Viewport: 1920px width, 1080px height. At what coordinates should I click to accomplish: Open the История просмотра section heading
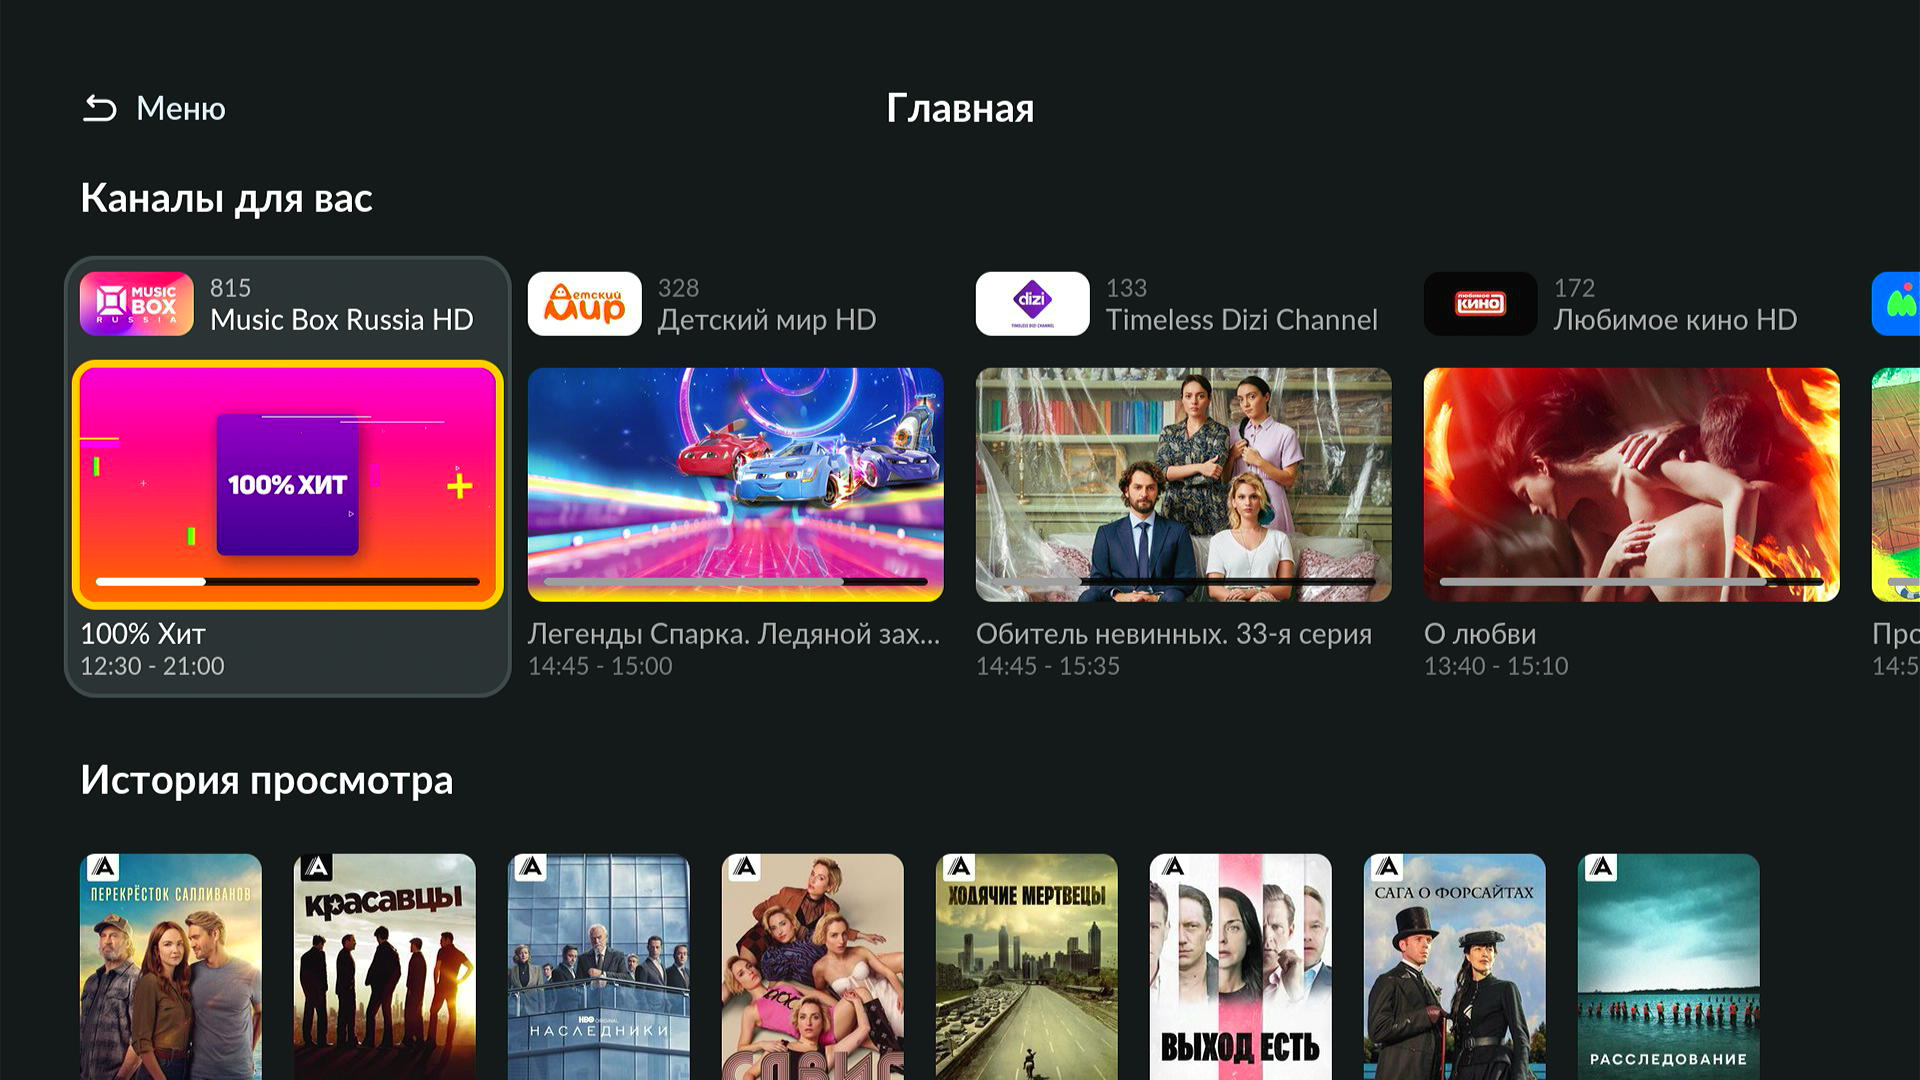pos(267,780)
